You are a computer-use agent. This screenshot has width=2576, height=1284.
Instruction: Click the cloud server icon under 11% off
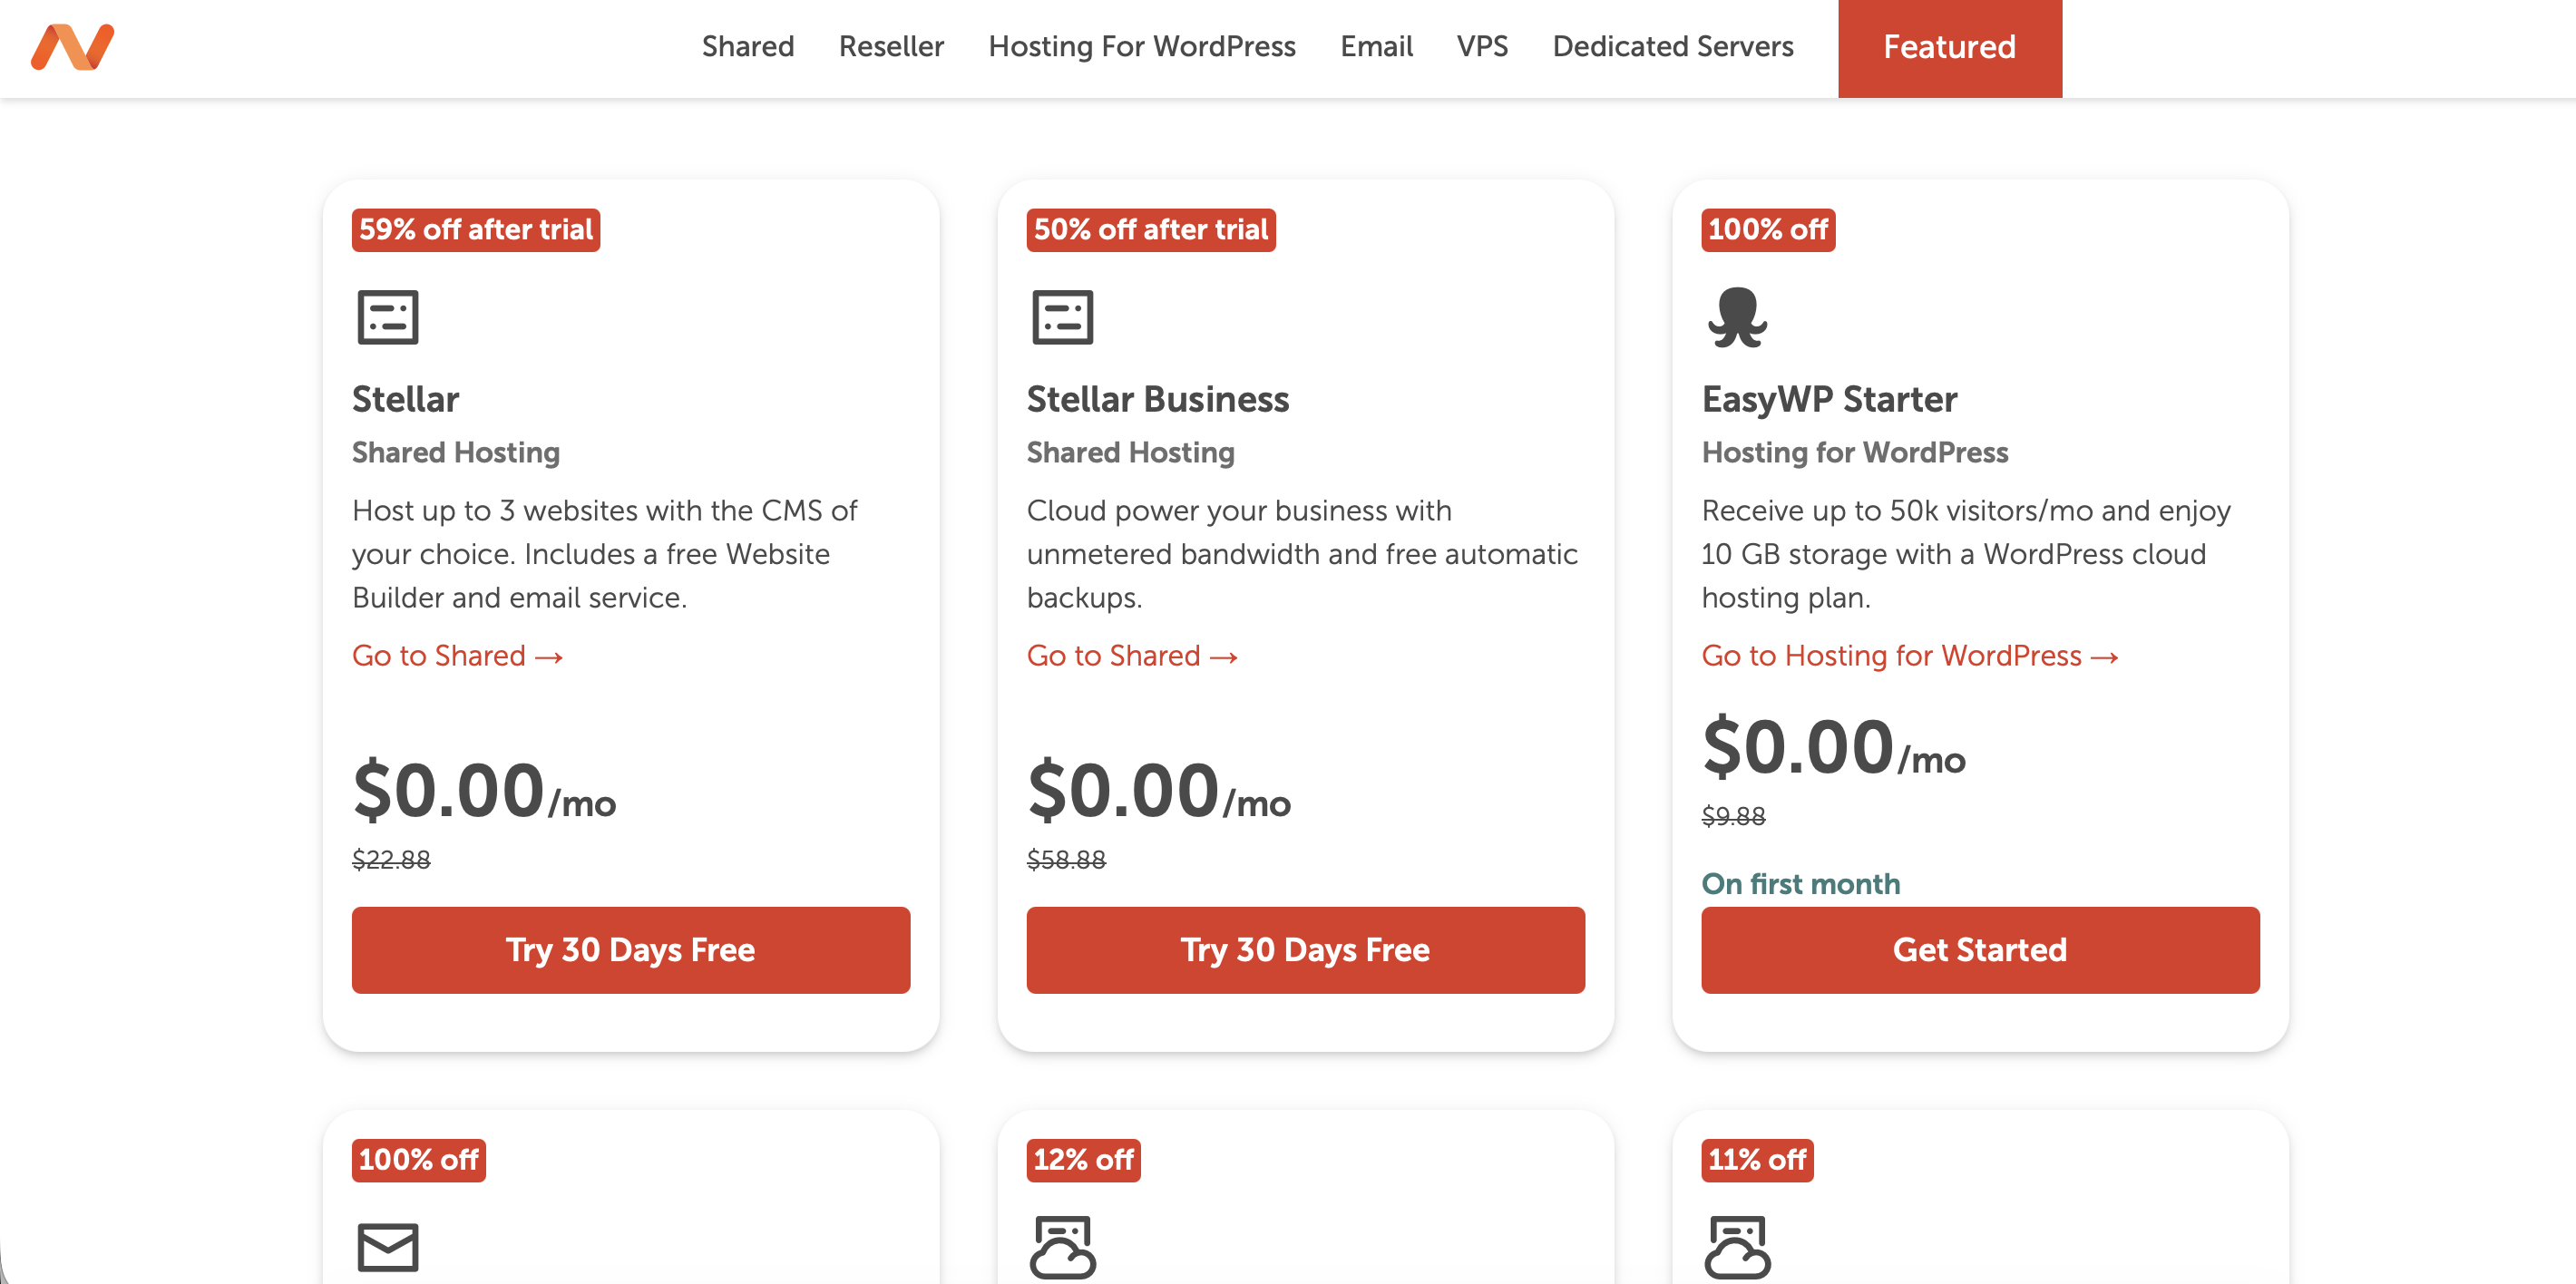pos(1737,1246)
